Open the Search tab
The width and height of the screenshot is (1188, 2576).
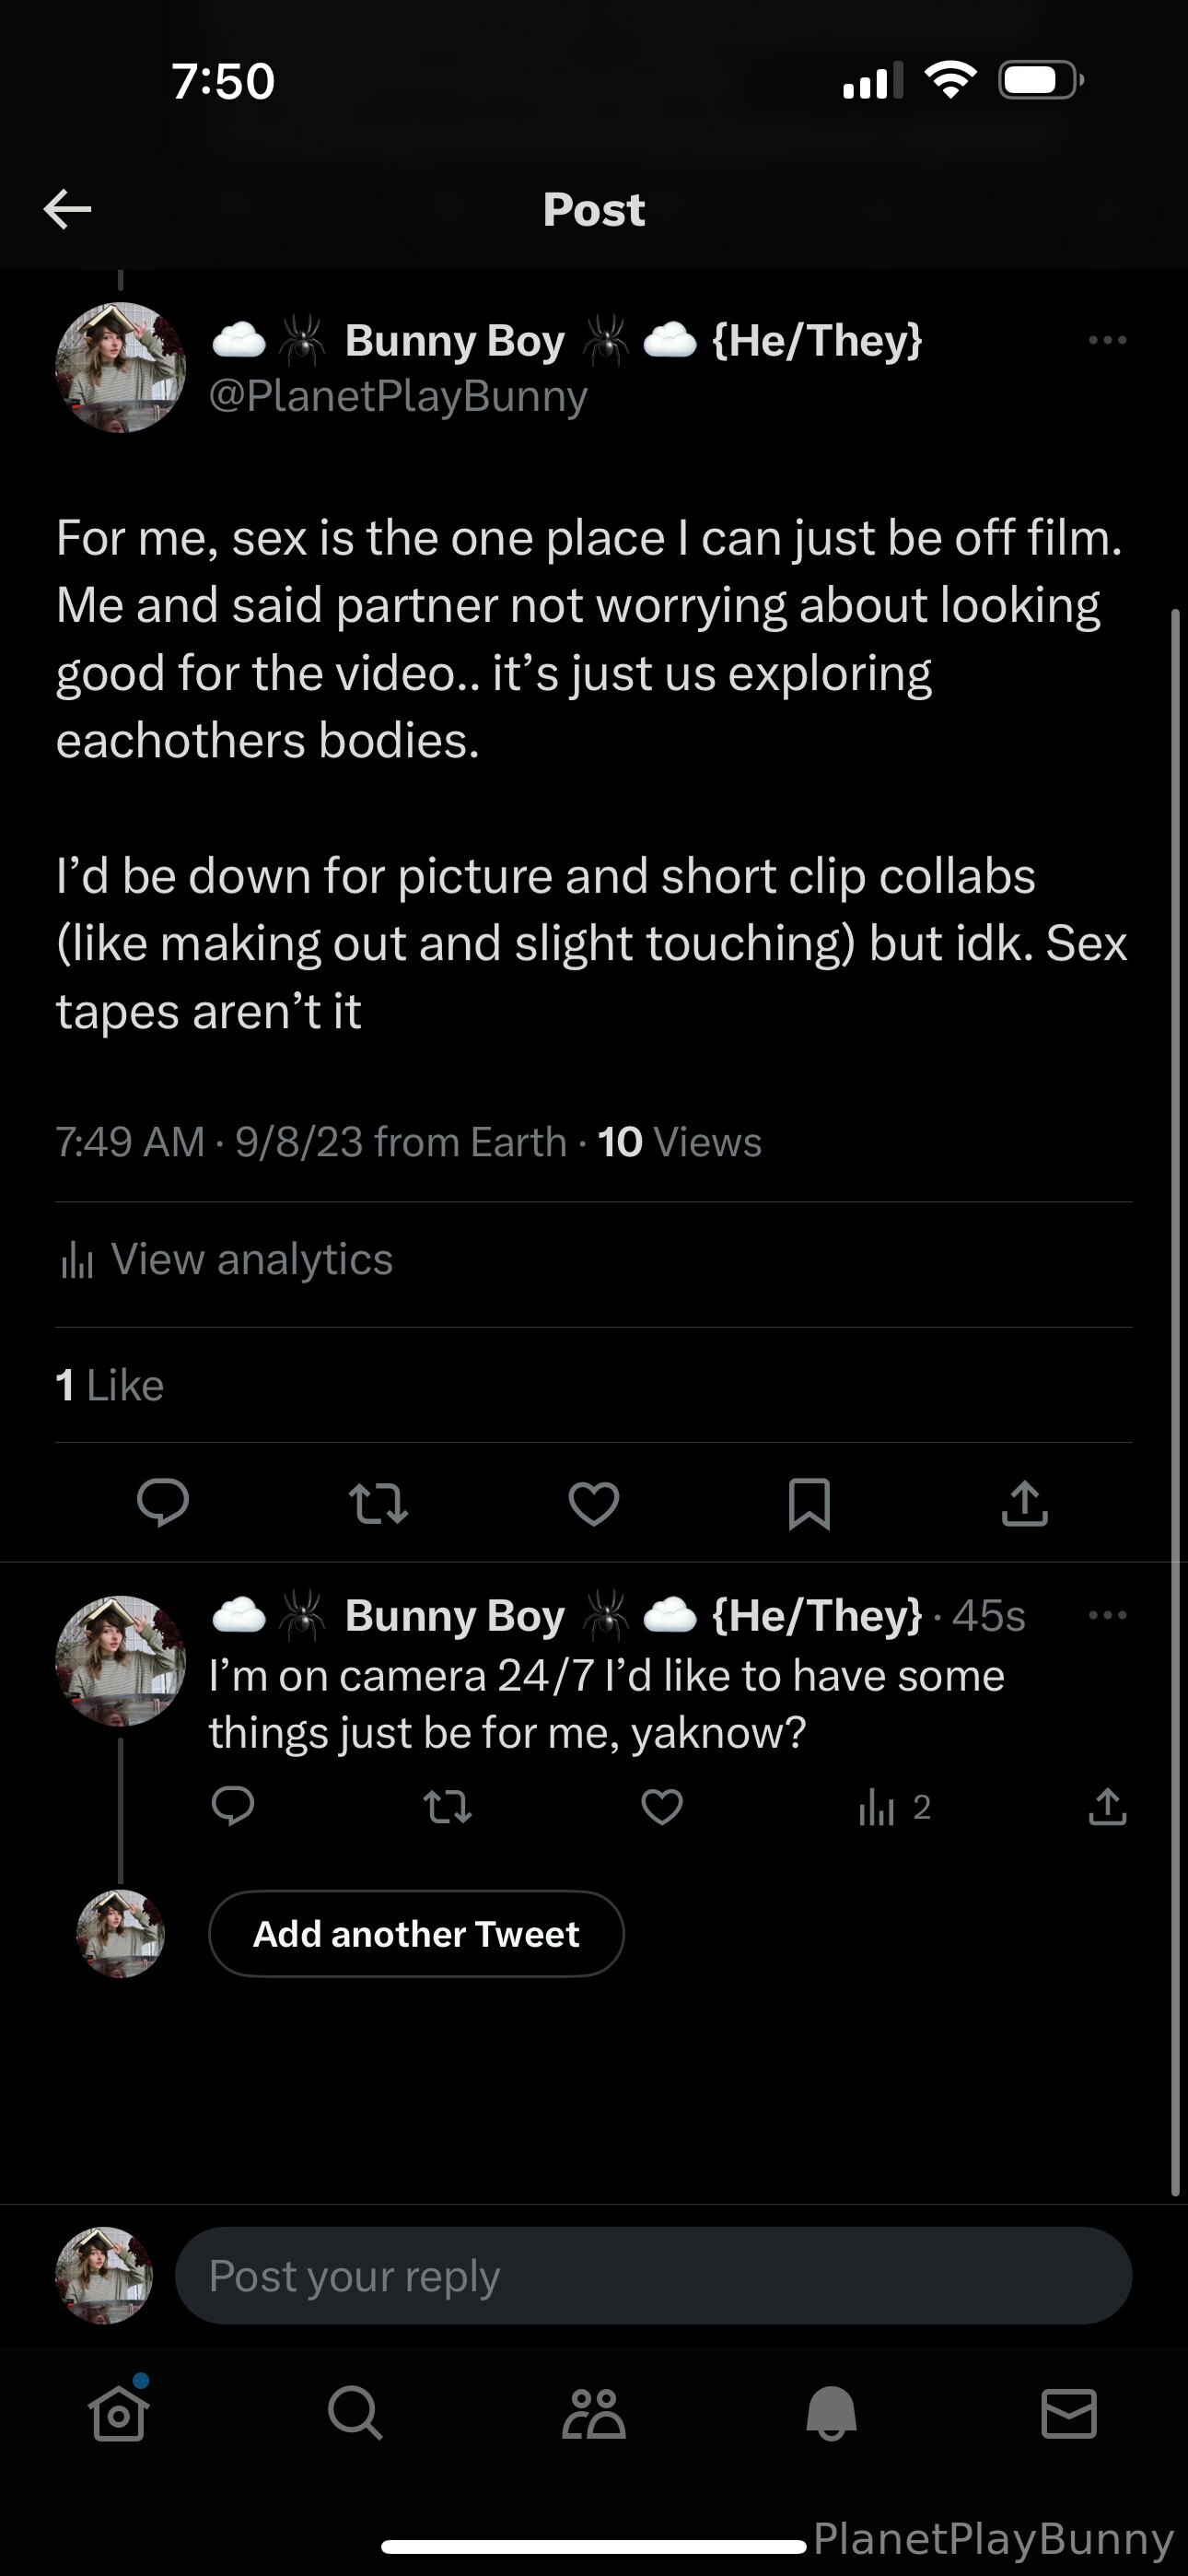coord(355,2414)
